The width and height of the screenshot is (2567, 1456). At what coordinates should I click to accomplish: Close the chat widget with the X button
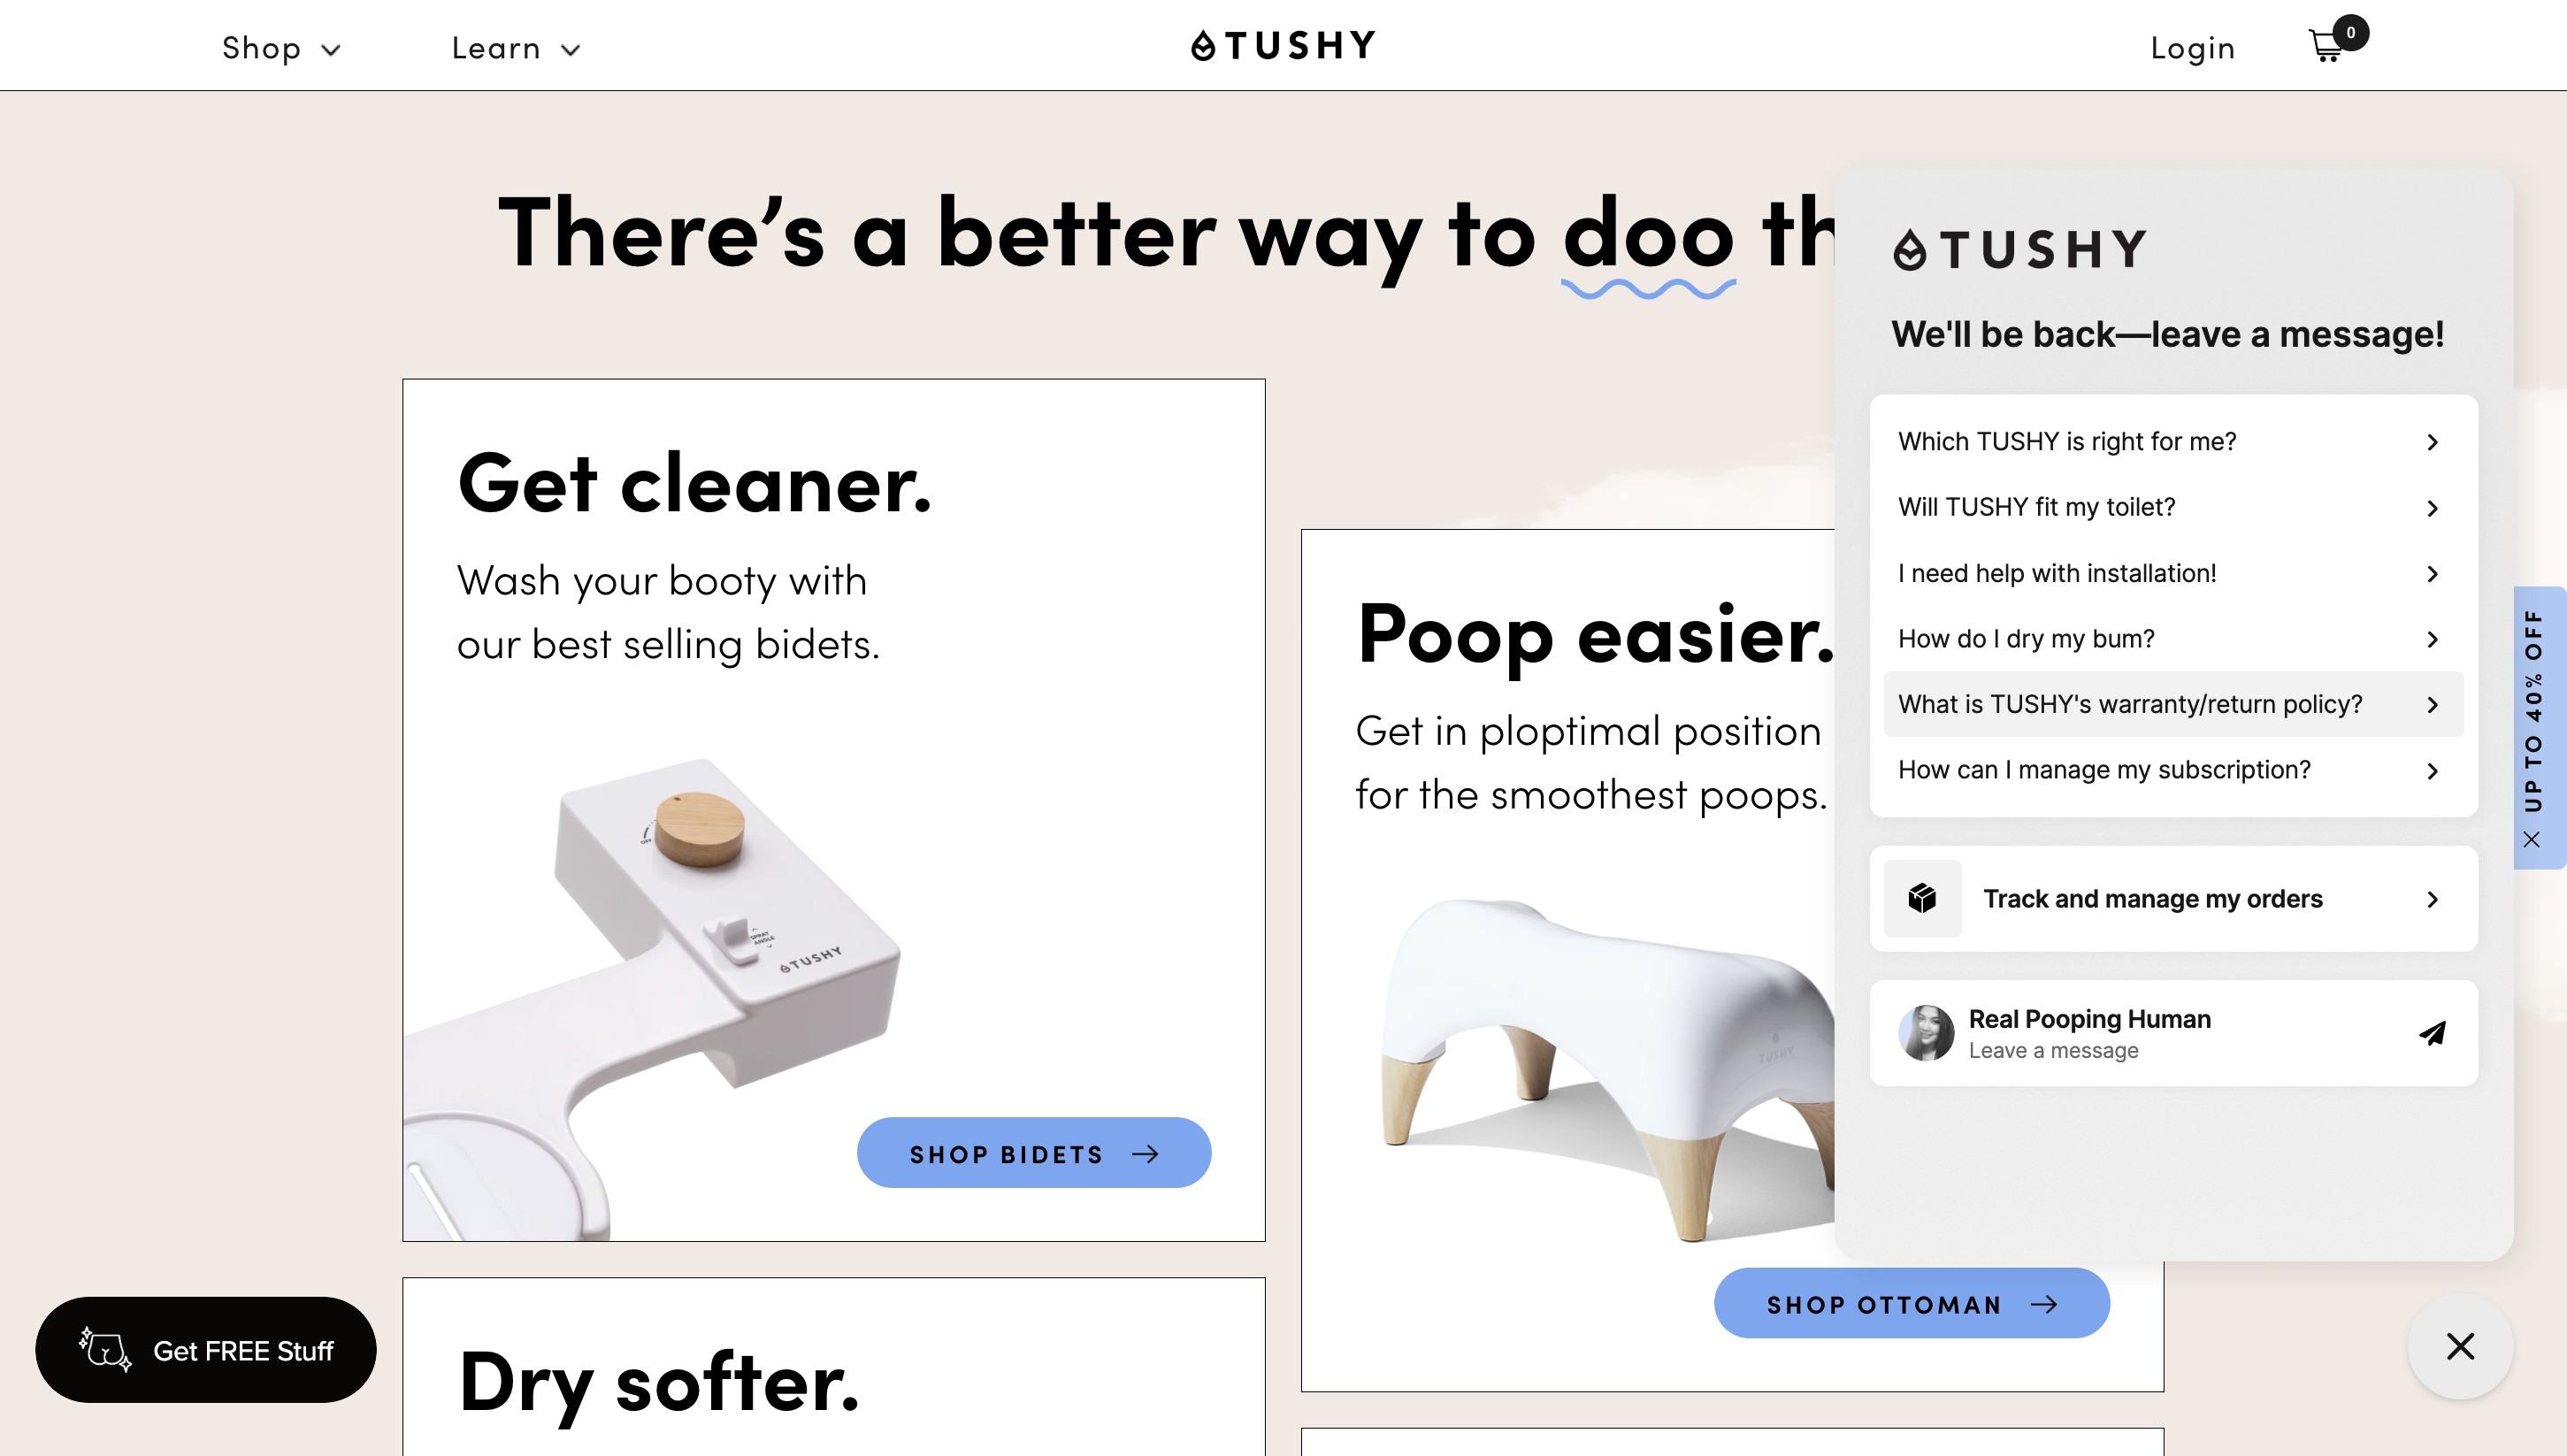(2460, 1346)
